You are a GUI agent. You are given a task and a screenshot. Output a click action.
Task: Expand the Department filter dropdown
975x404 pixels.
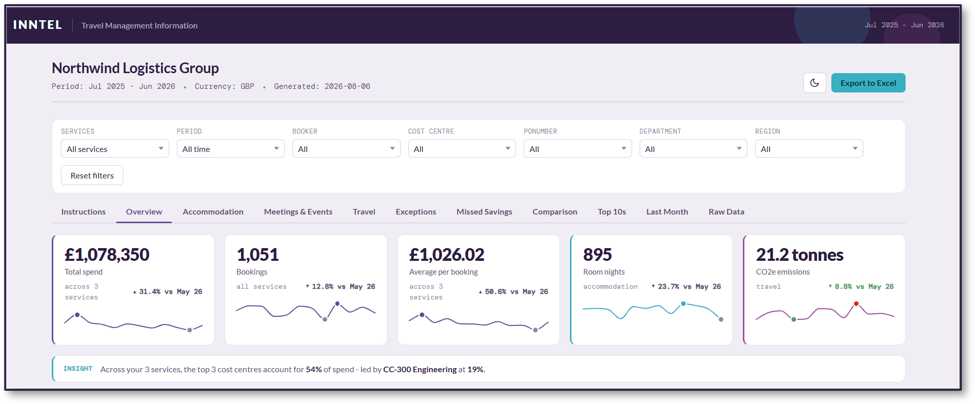click(x=693, y=149)
